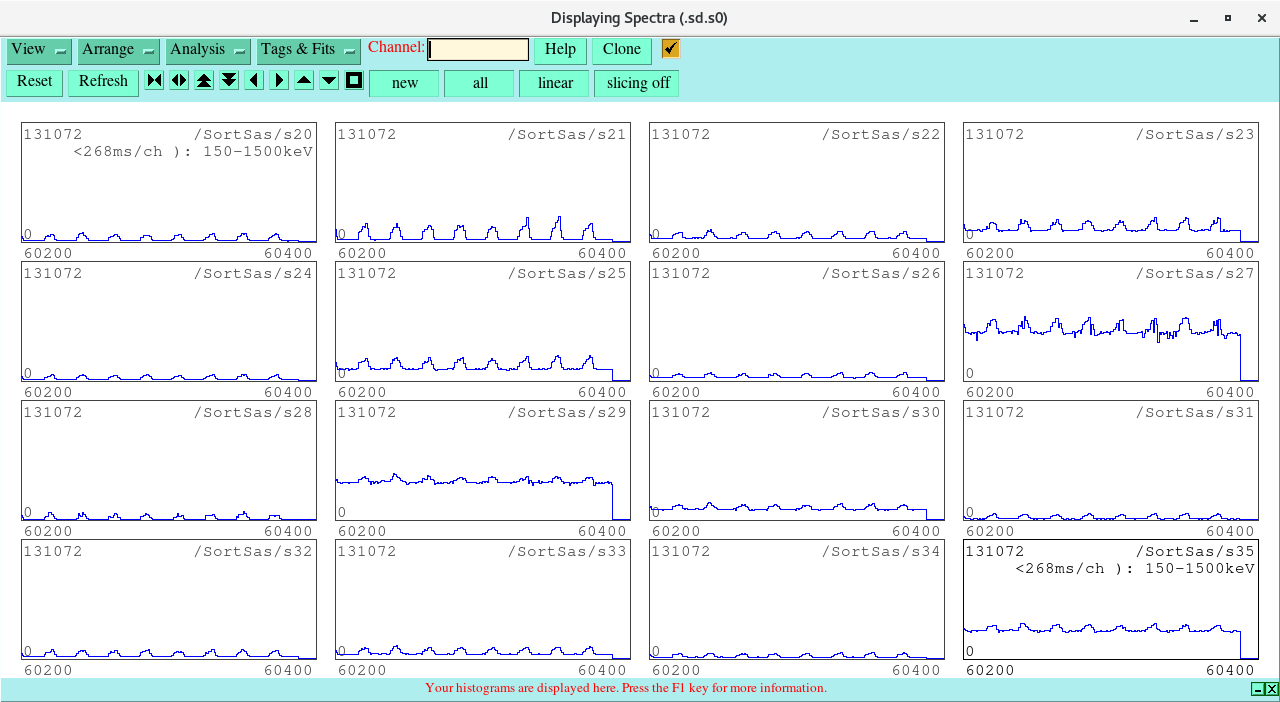The height and width of the screenshot is (702, 1280).
Task: Open the Tags & Fits dropdown
Action: pyautogui.click(x=308, y=50)
